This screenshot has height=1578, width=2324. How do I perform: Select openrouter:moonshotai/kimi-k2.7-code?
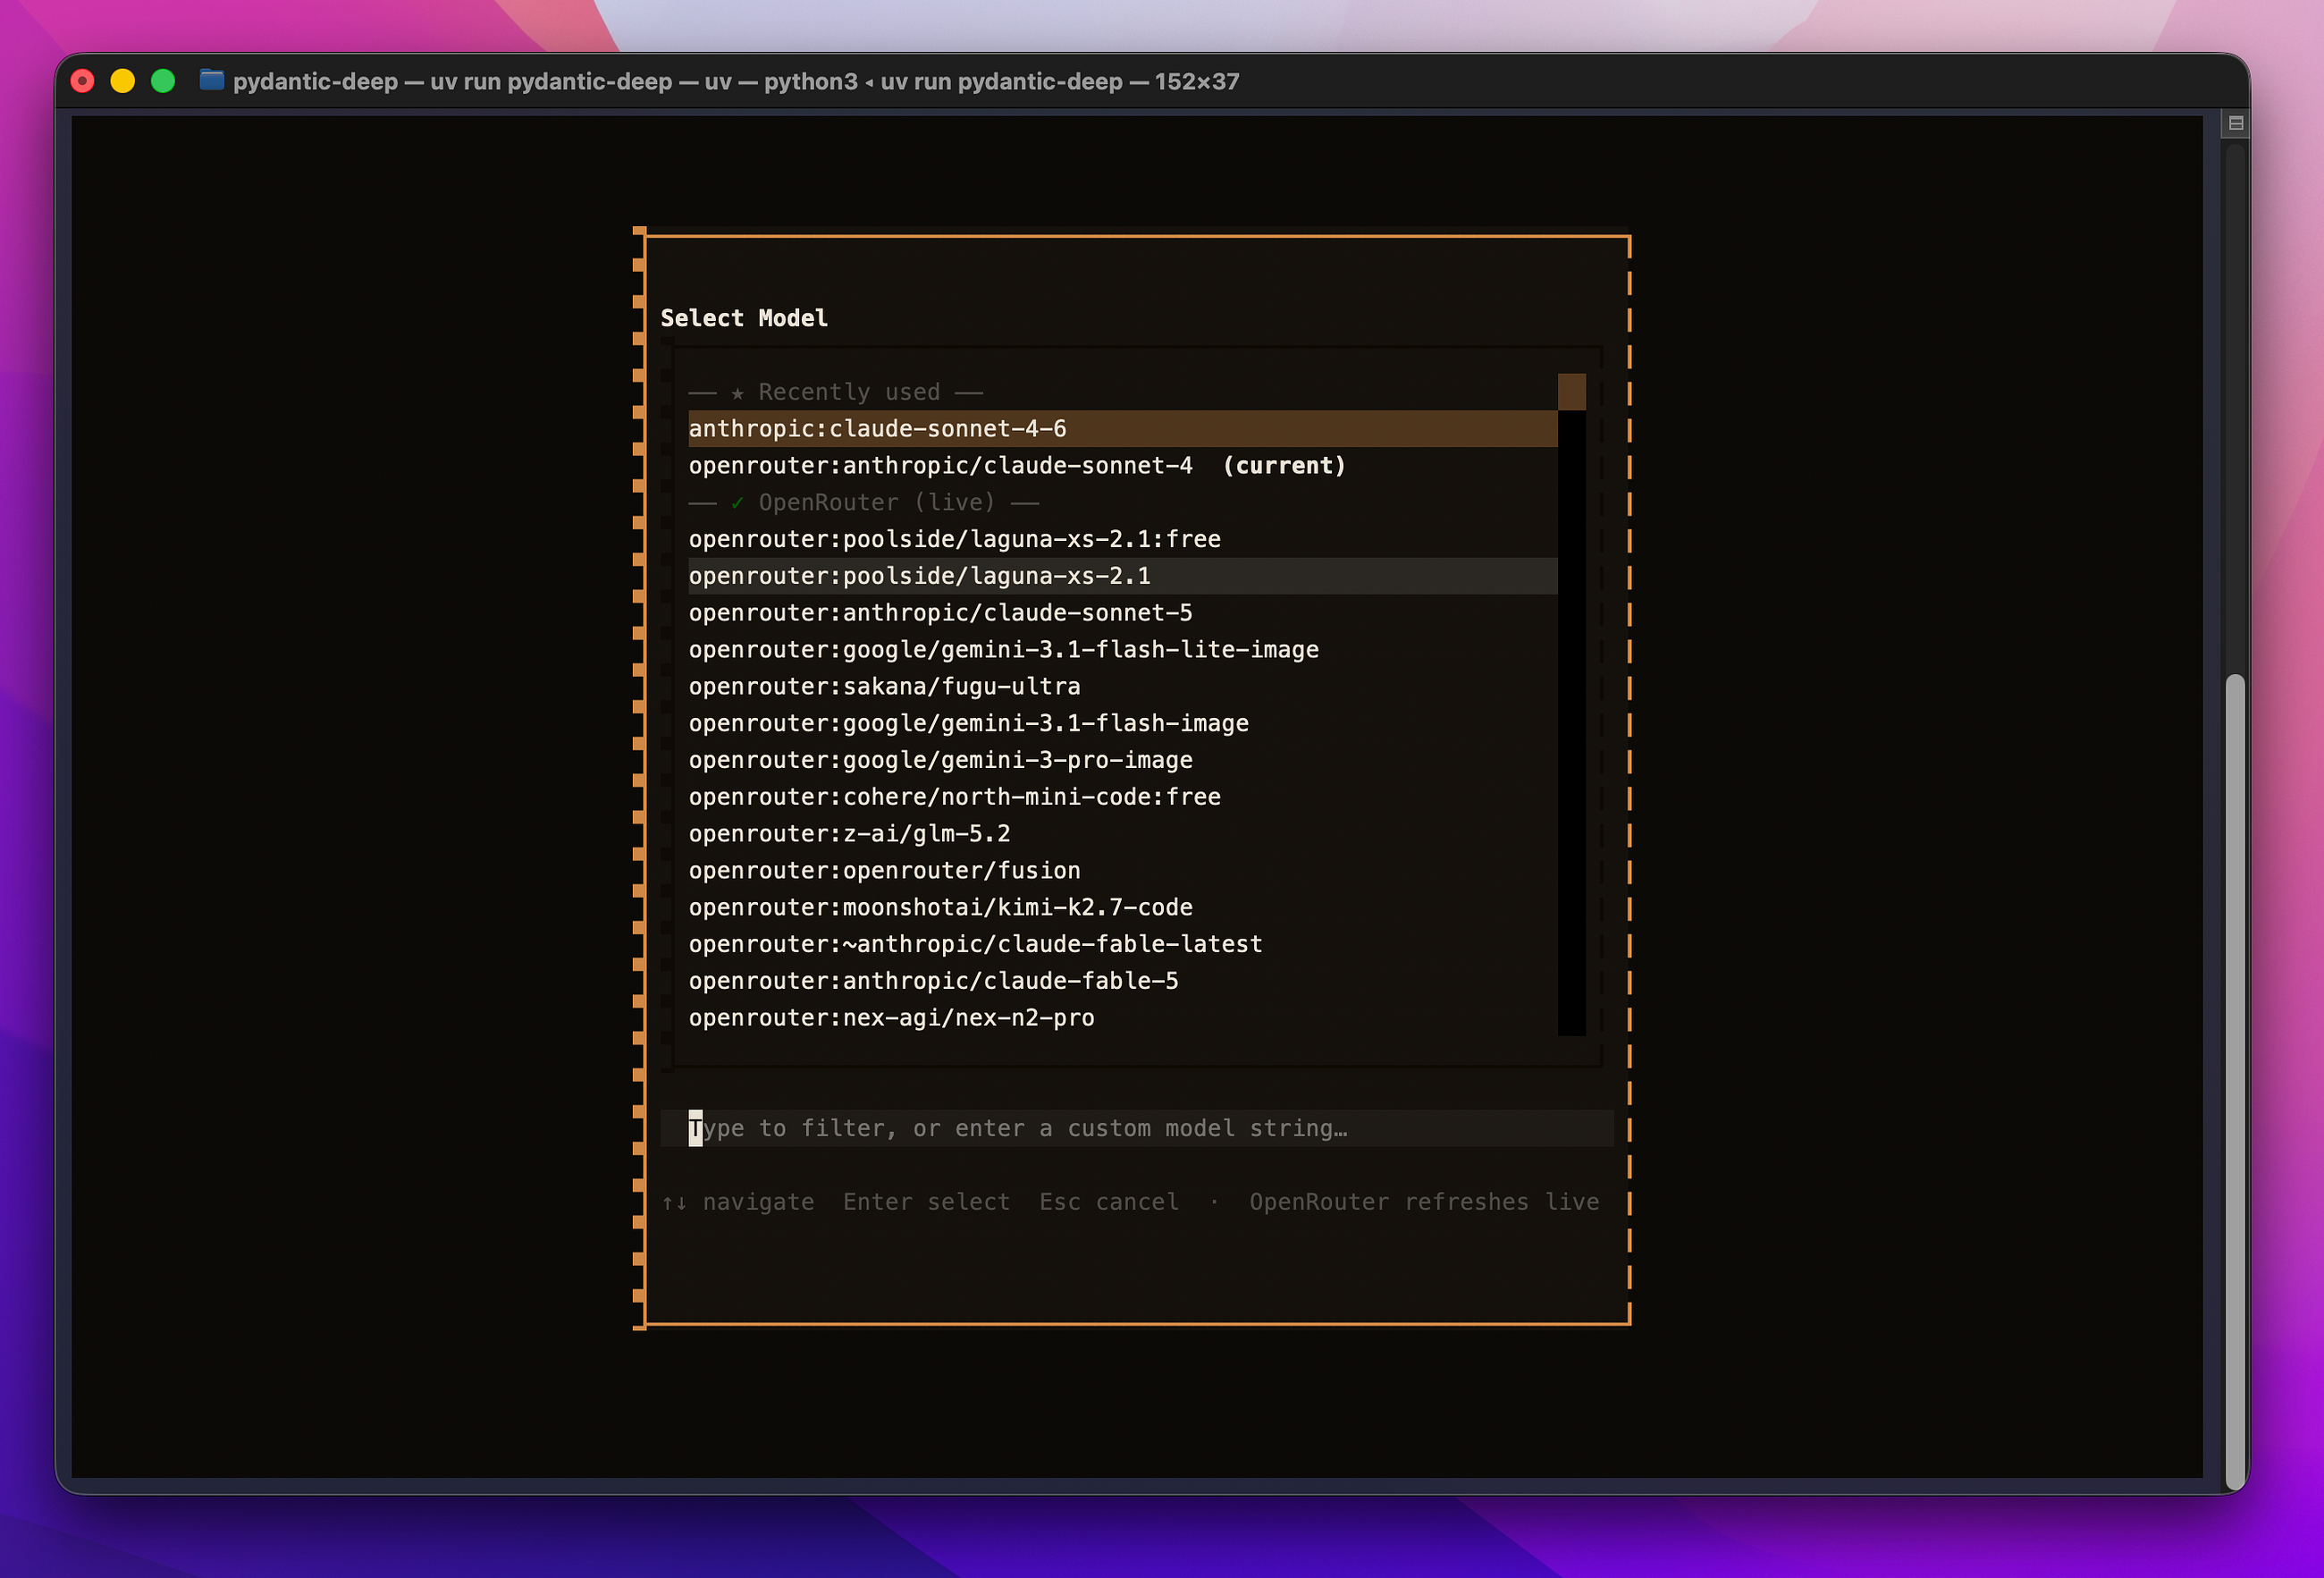(1122, 907)
